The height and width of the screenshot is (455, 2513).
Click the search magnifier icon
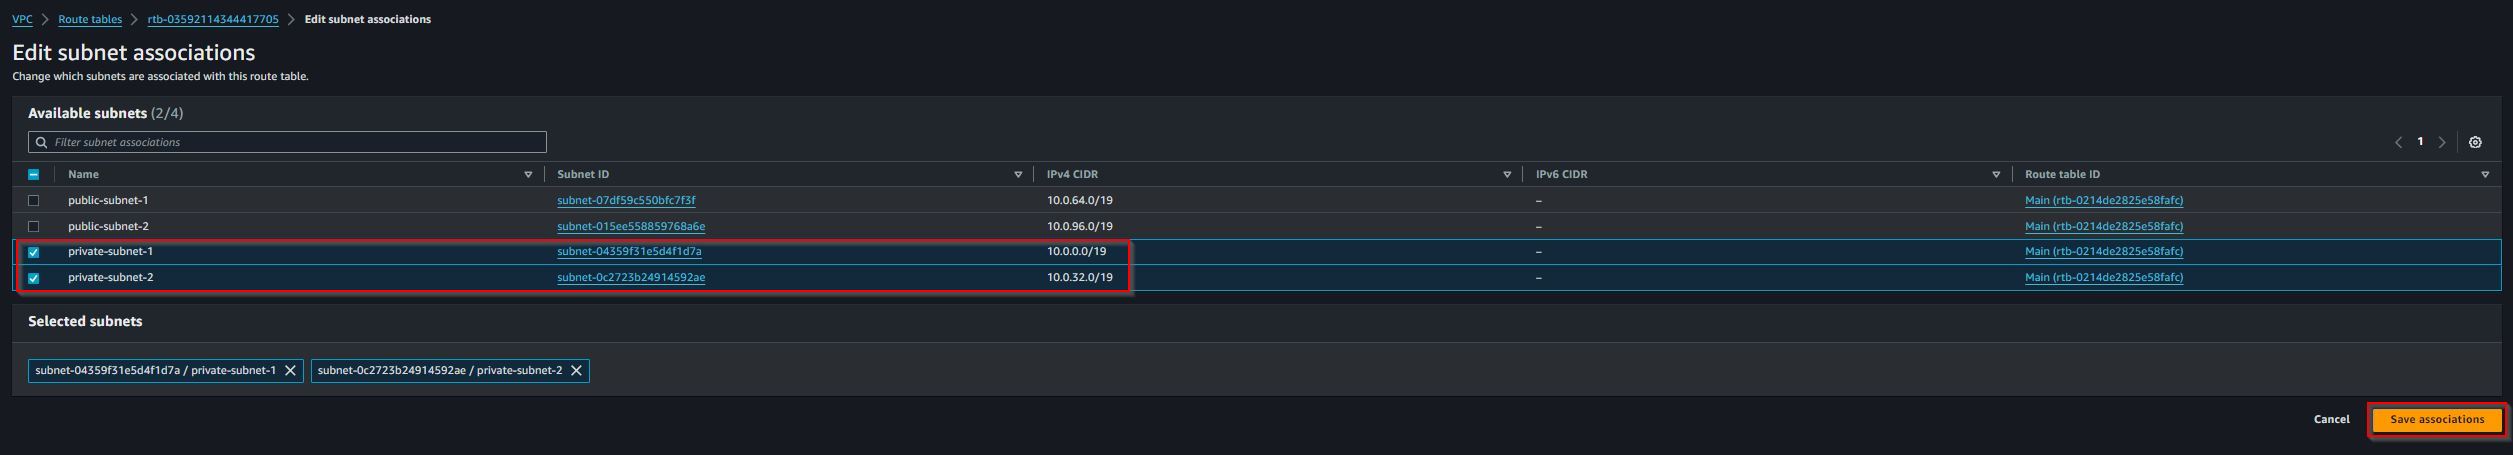(x=41, y=143)
